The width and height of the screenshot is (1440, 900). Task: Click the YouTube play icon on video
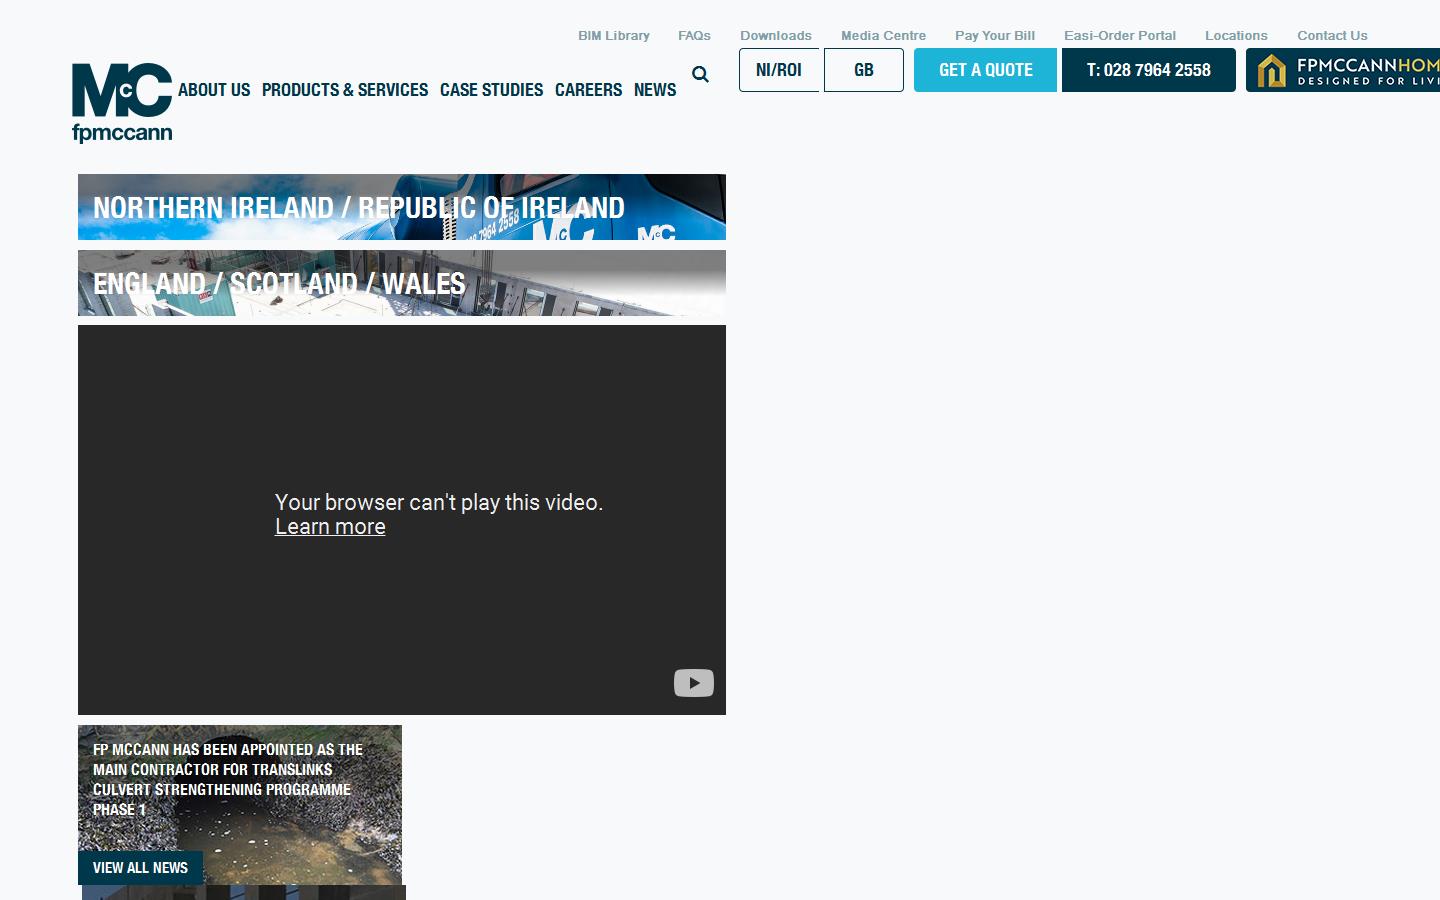click(693, 683)
